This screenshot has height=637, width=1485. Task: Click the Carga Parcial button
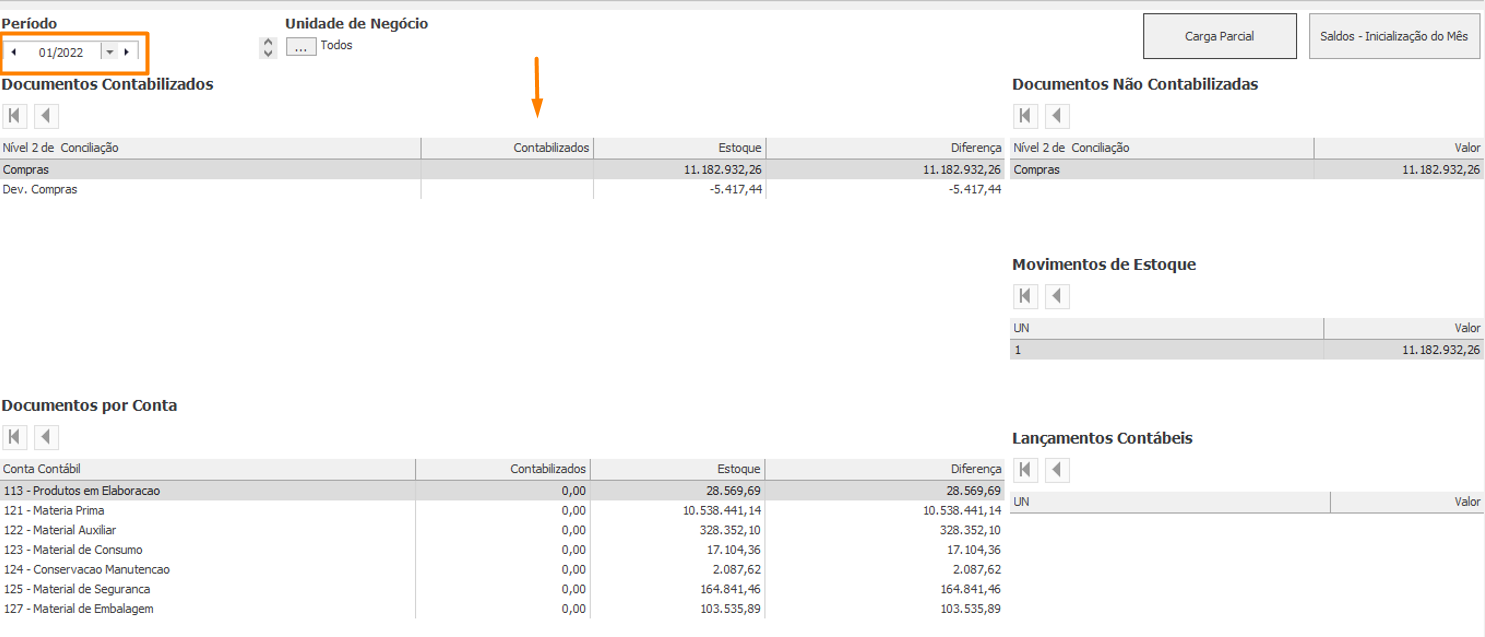[1219, 36]
